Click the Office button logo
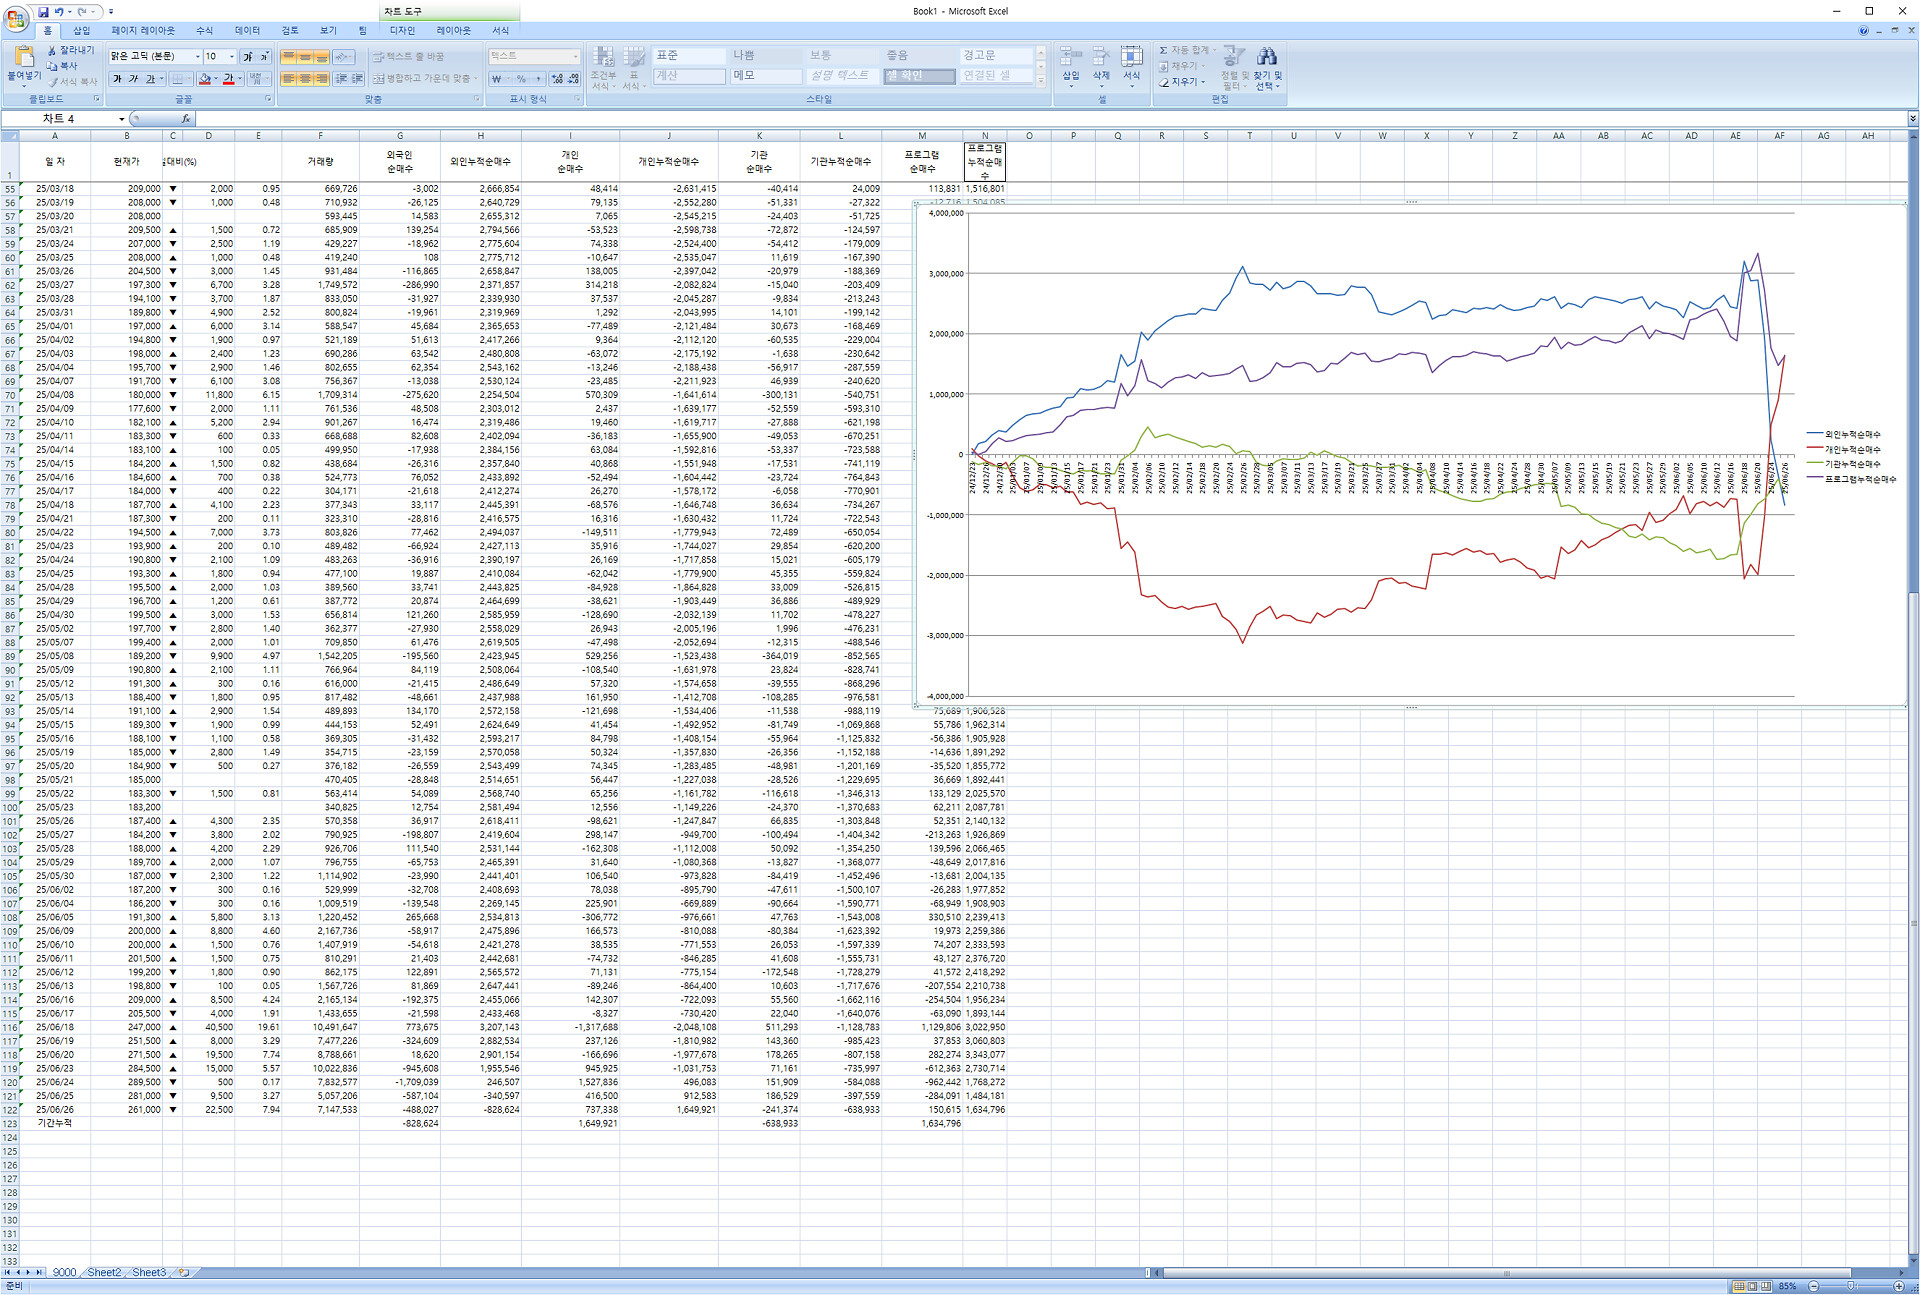The height and width of the screenshot is (1295, 1920). [15, 17]
